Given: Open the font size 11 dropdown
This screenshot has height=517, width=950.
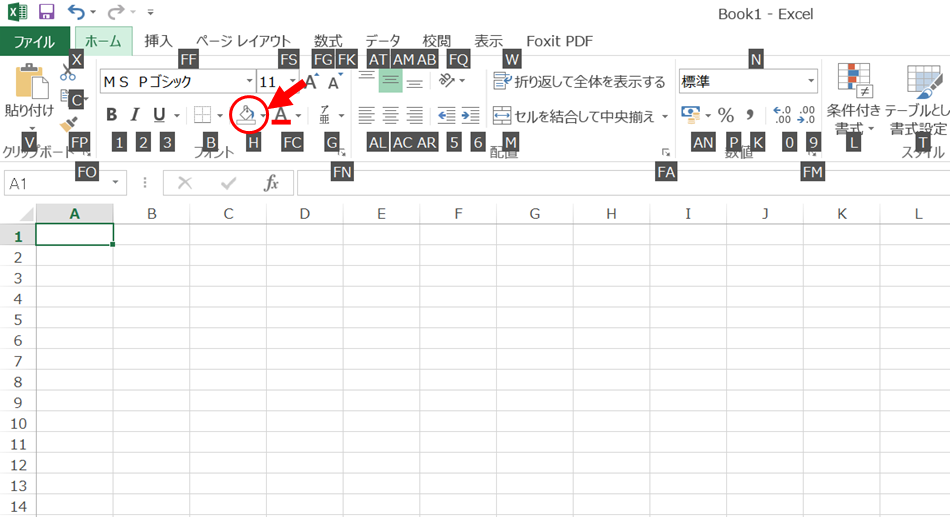Looking at the screenshot, I should [x=293, y=81].
